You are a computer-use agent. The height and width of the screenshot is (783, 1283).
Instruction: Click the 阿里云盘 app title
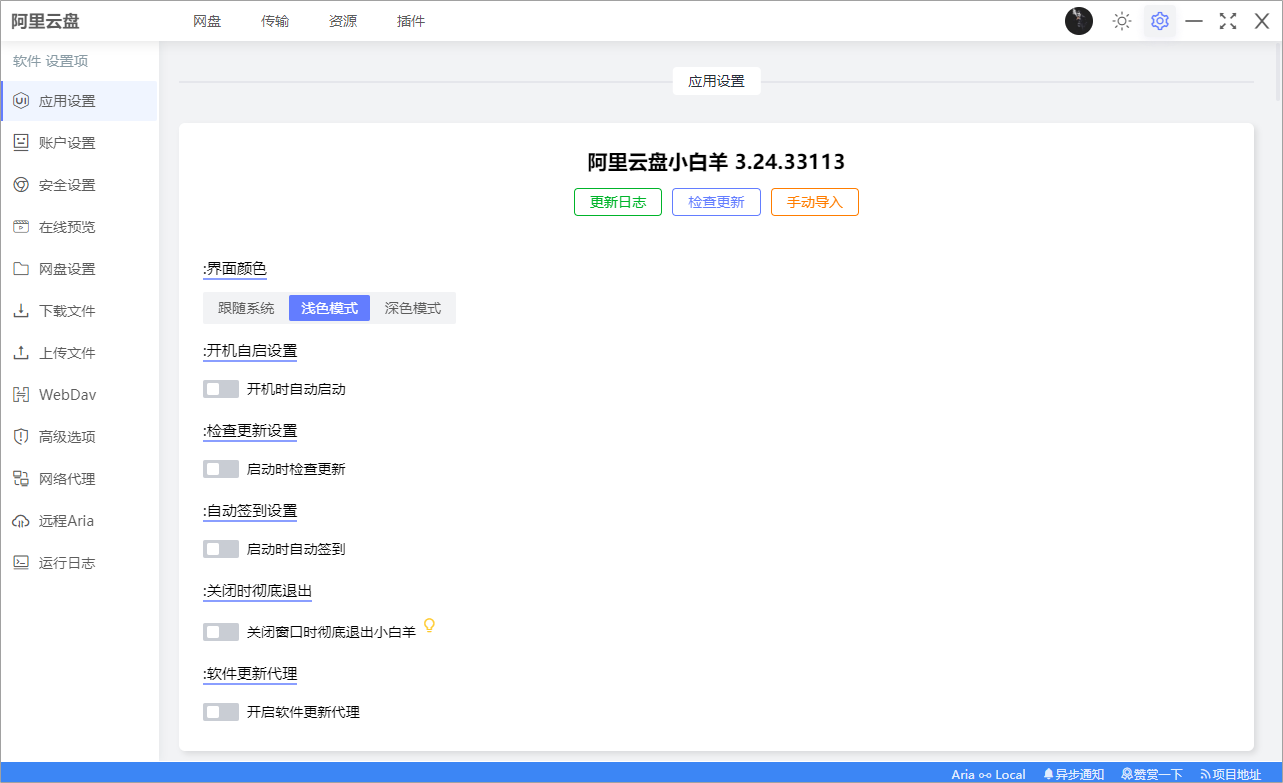pos(45,21)
